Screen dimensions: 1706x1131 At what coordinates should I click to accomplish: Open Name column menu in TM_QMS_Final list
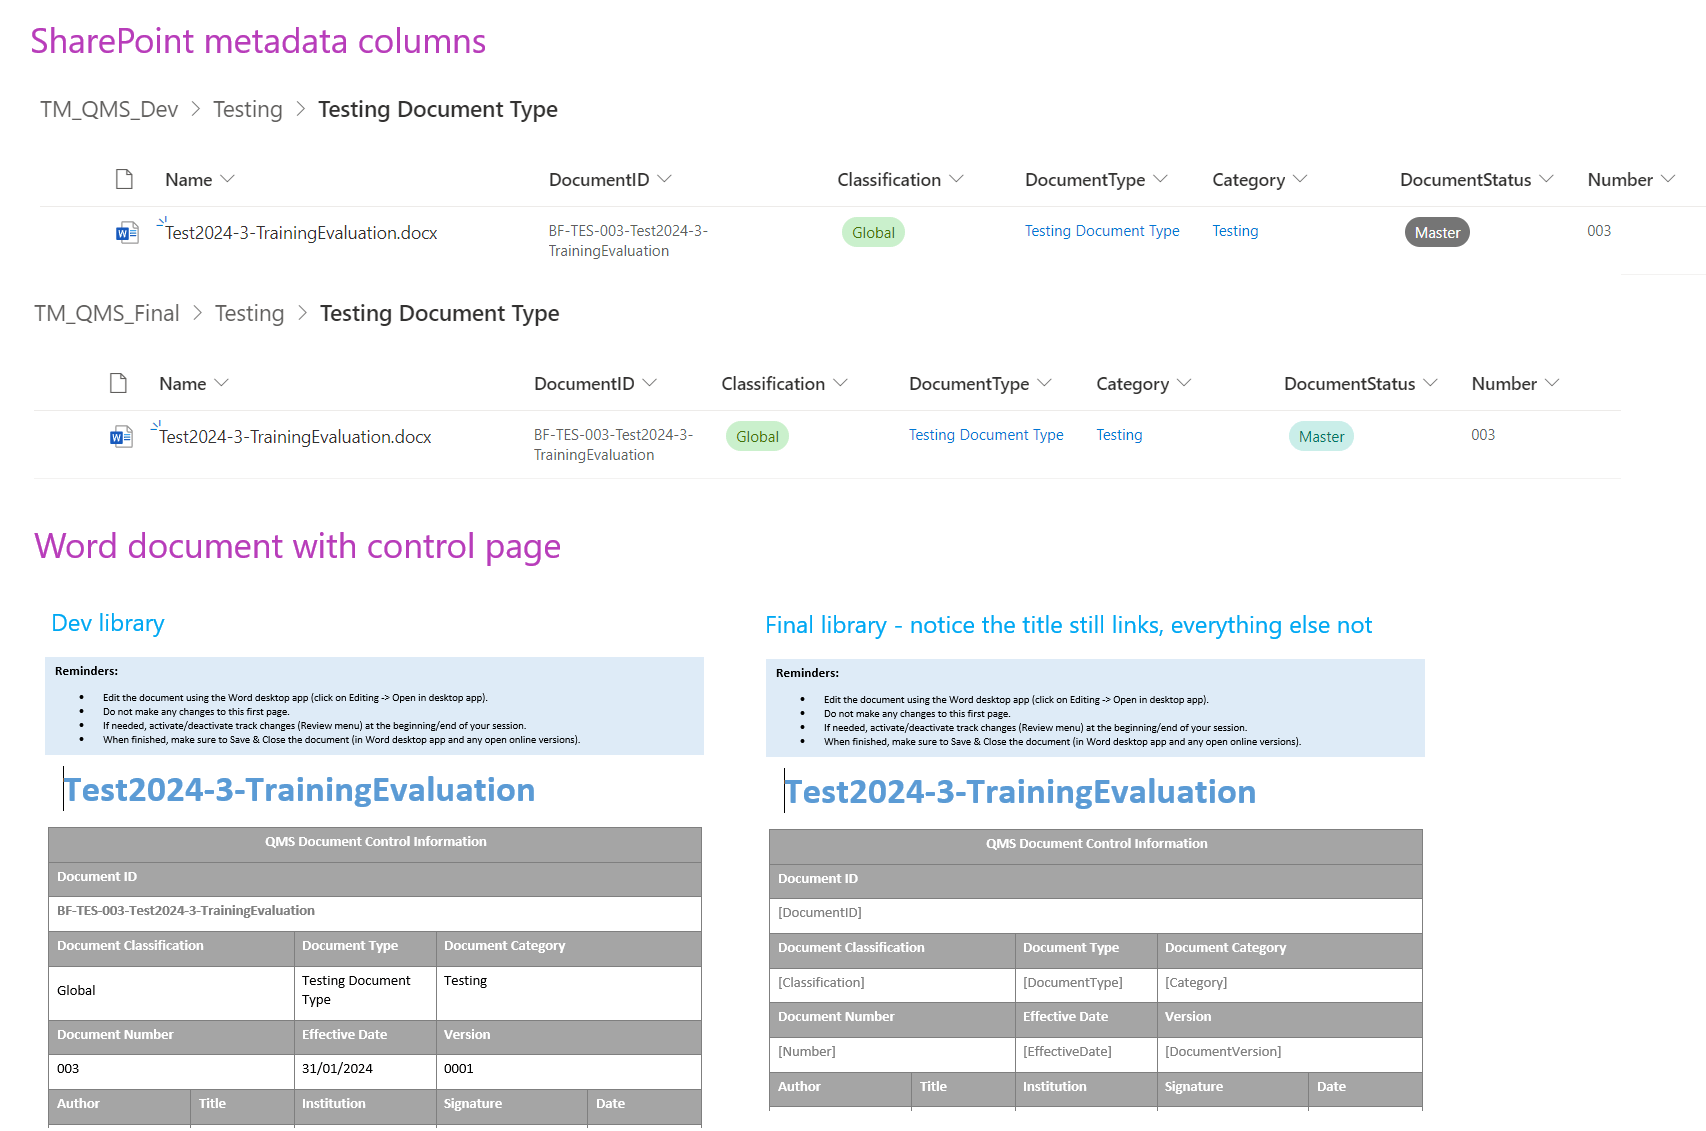pos(221,383)
